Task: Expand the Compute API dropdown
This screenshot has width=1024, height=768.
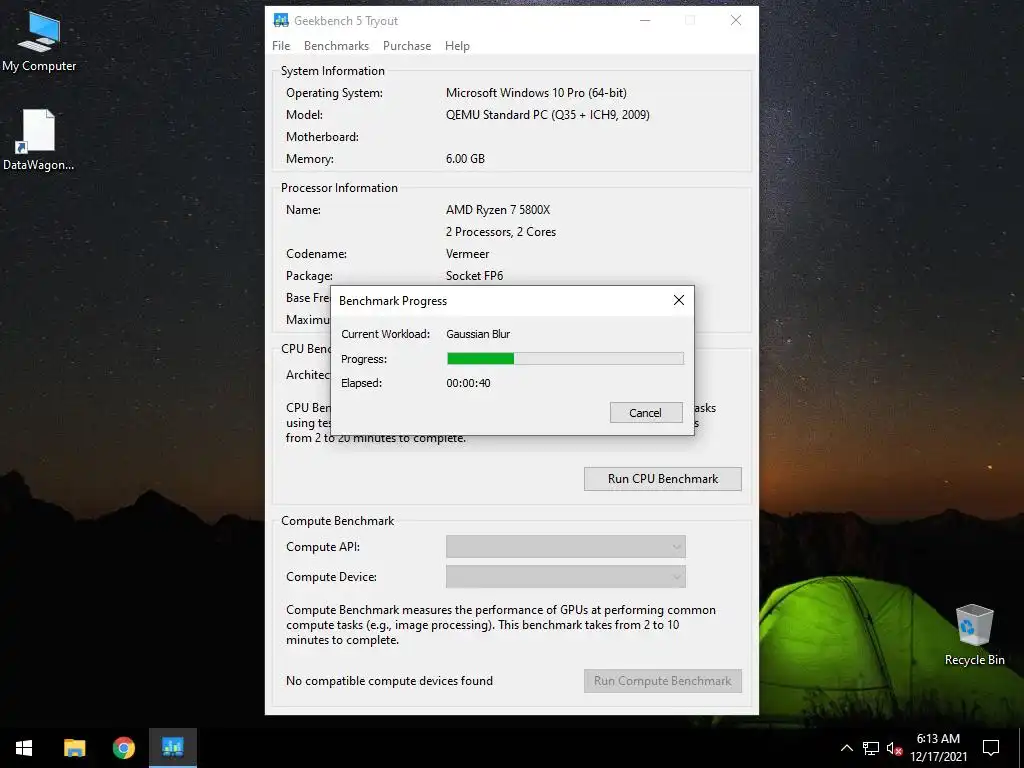Action: pyautogui.click(x=566, y=547)
